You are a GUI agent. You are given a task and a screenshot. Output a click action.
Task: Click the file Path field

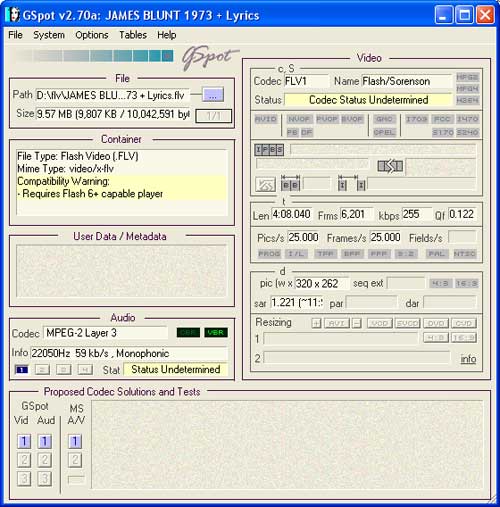[113, 95]
